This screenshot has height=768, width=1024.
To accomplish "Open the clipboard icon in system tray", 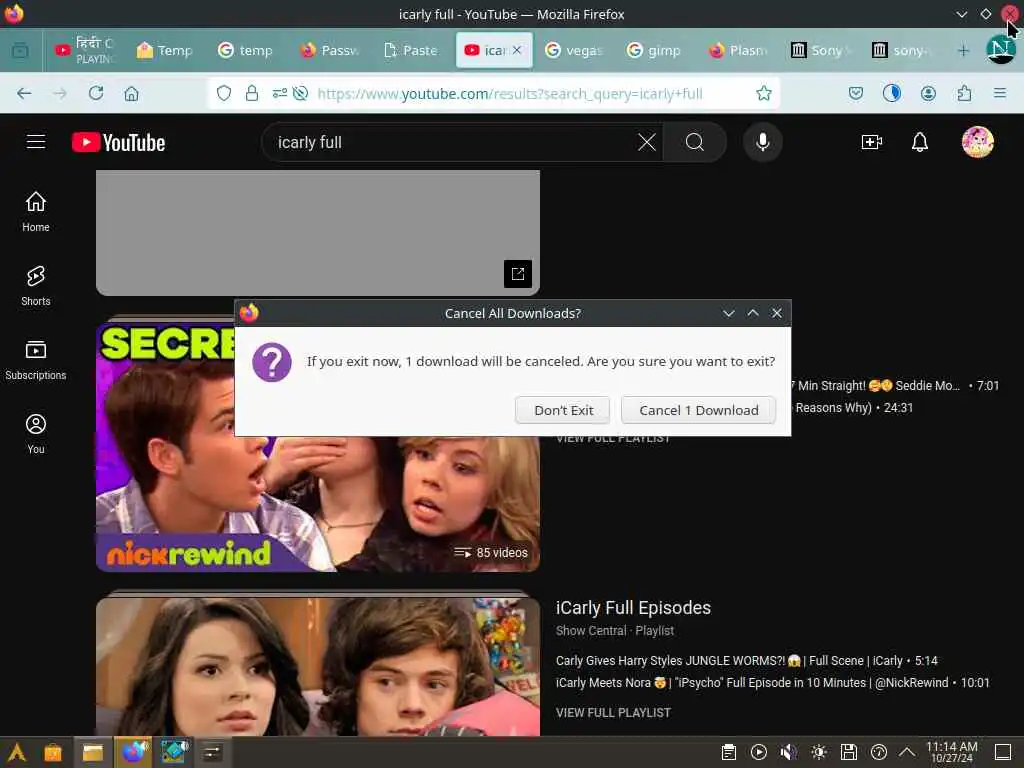I will [729, 752].
